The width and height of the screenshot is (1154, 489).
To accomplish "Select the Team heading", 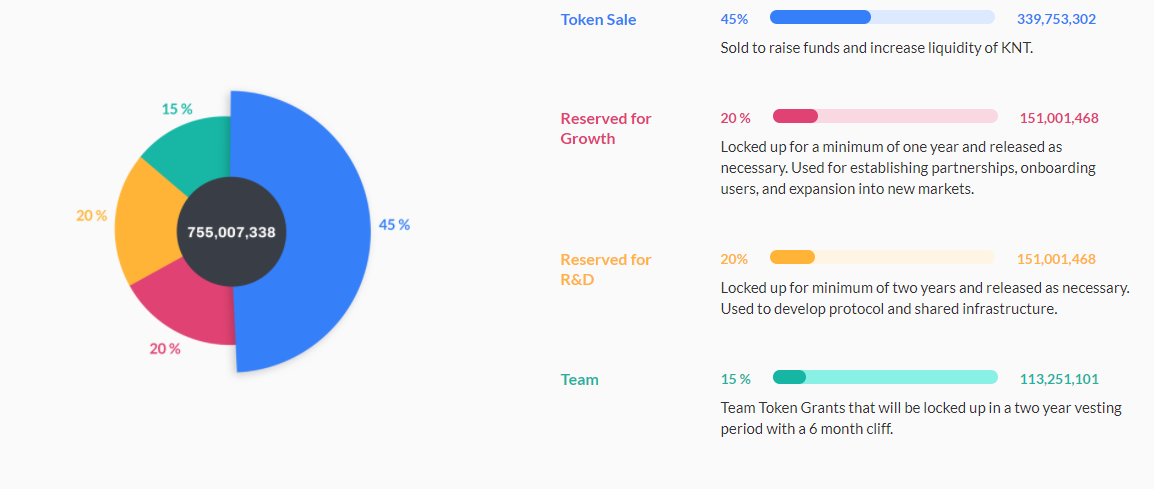I will [x=579, y=379].
